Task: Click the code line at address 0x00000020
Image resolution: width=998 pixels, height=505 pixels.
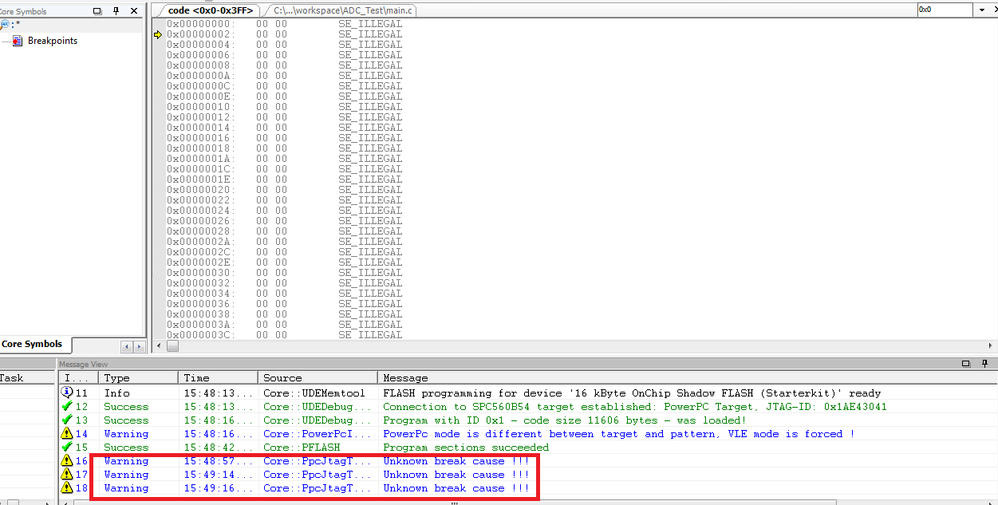Action: pos(284,190)
